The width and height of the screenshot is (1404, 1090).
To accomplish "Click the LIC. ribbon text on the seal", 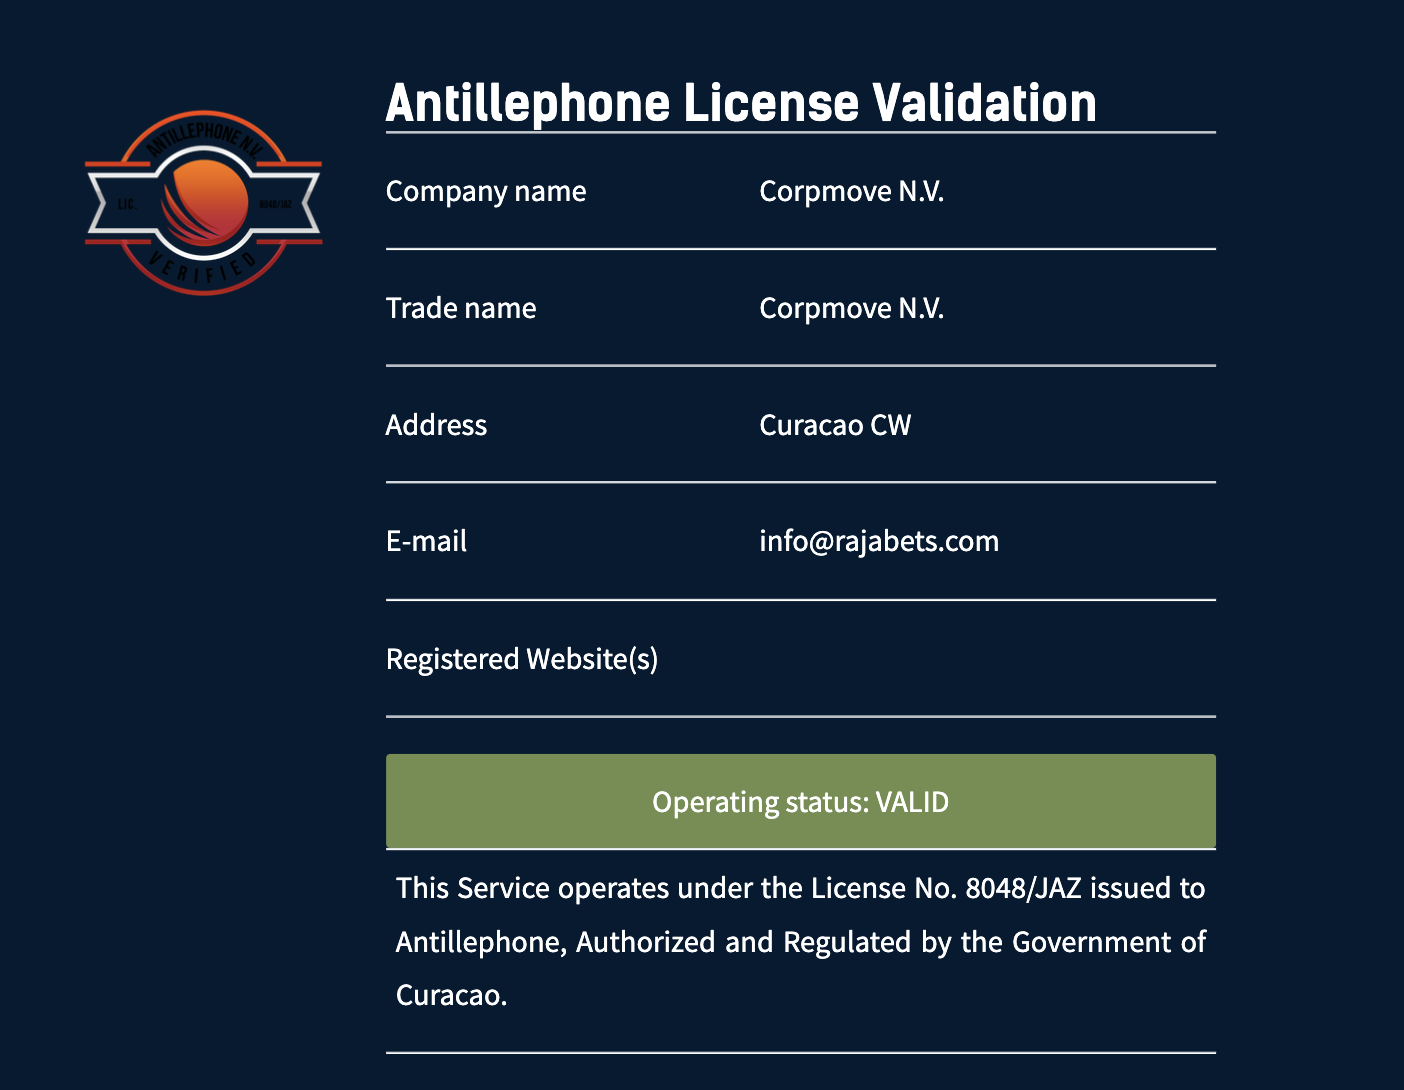I will (126, 204).
